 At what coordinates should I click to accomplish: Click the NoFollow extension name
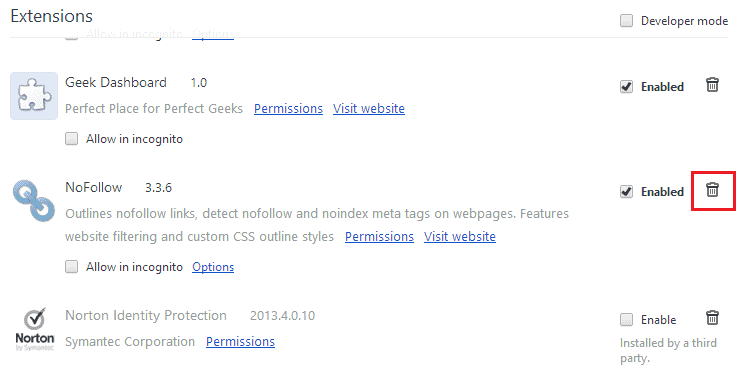(94, 187)
